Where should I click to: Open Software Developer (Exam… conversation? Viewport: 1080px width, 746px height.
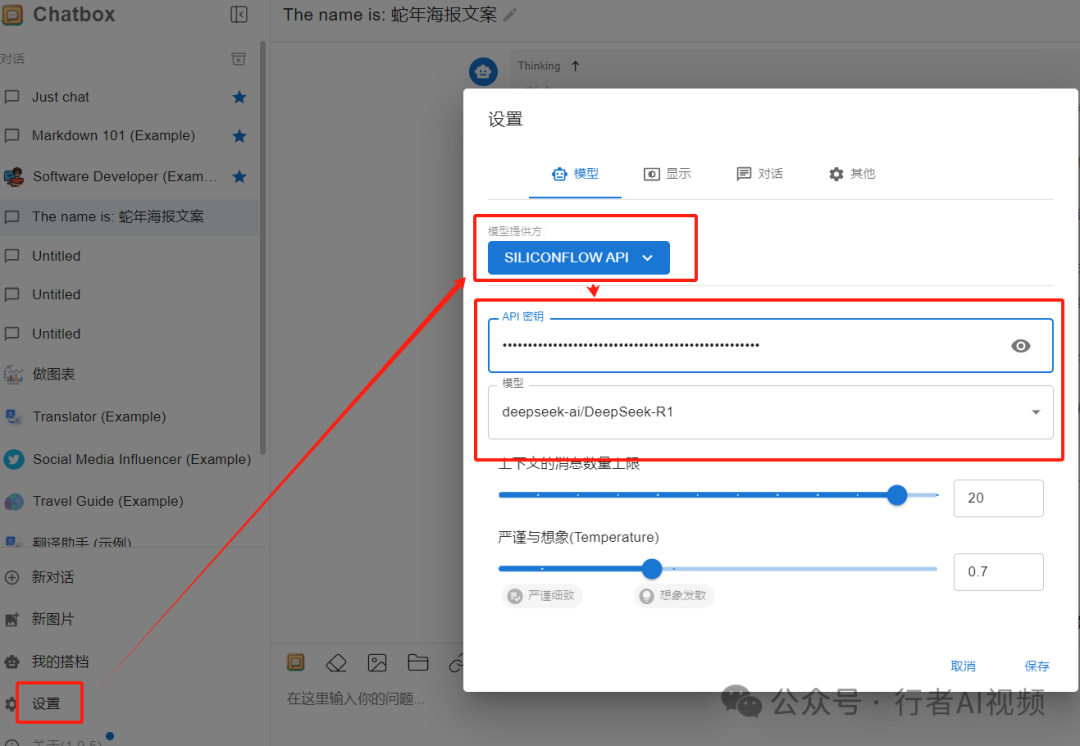click(x=129, y=176)
